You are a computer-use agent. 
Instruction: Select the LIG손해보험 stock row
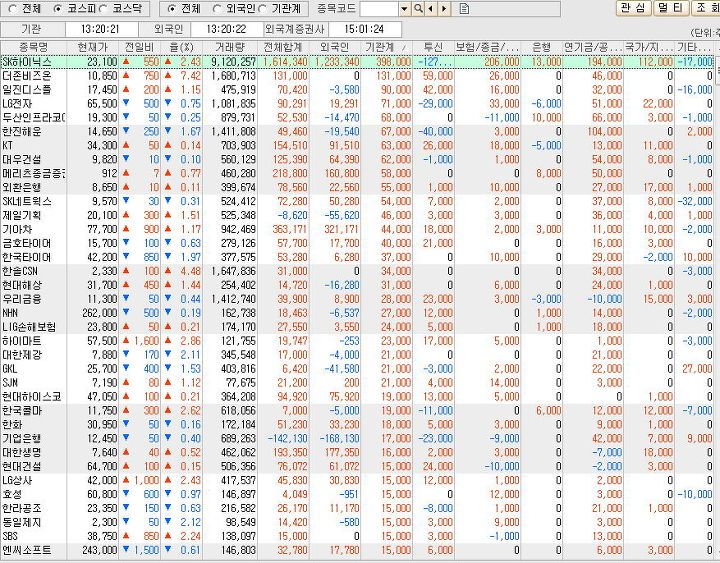[357, 327]
